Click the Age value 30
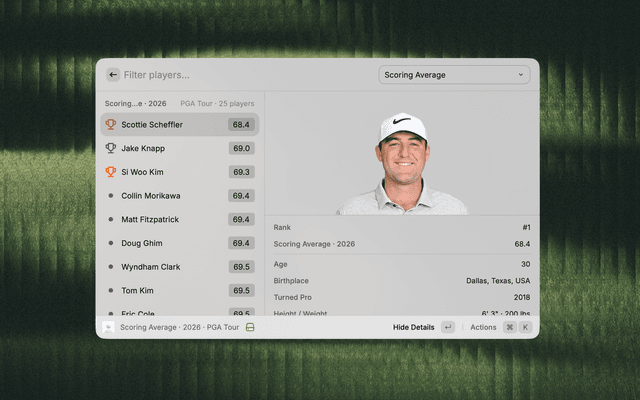The image size is (640, 400). tap(526, 264)
